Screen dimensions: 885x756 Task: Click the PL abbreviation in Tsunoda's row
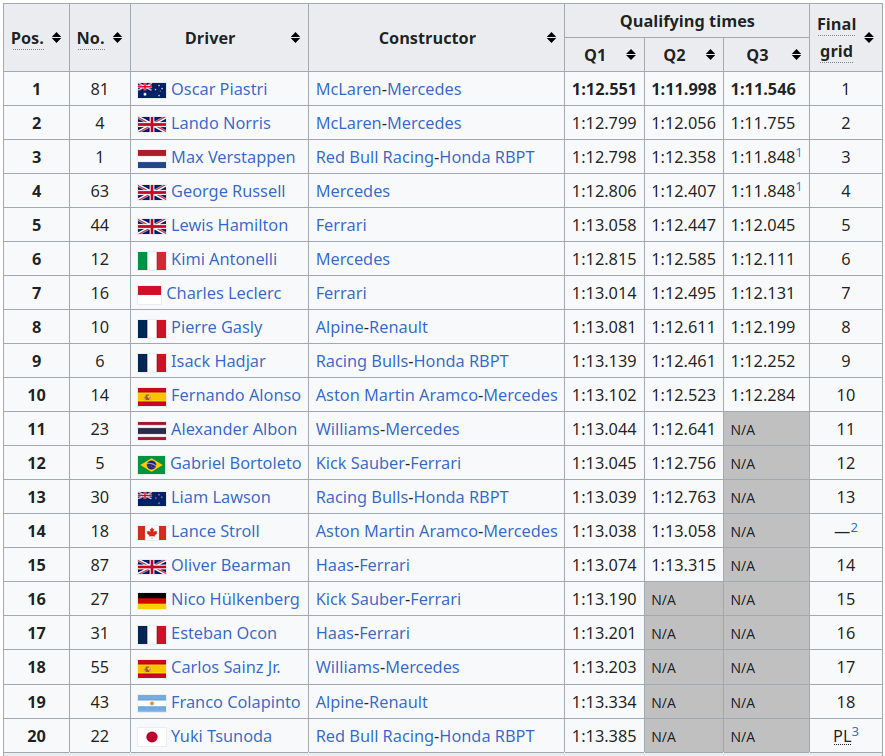pyautogui.click(x=842, y=737)
